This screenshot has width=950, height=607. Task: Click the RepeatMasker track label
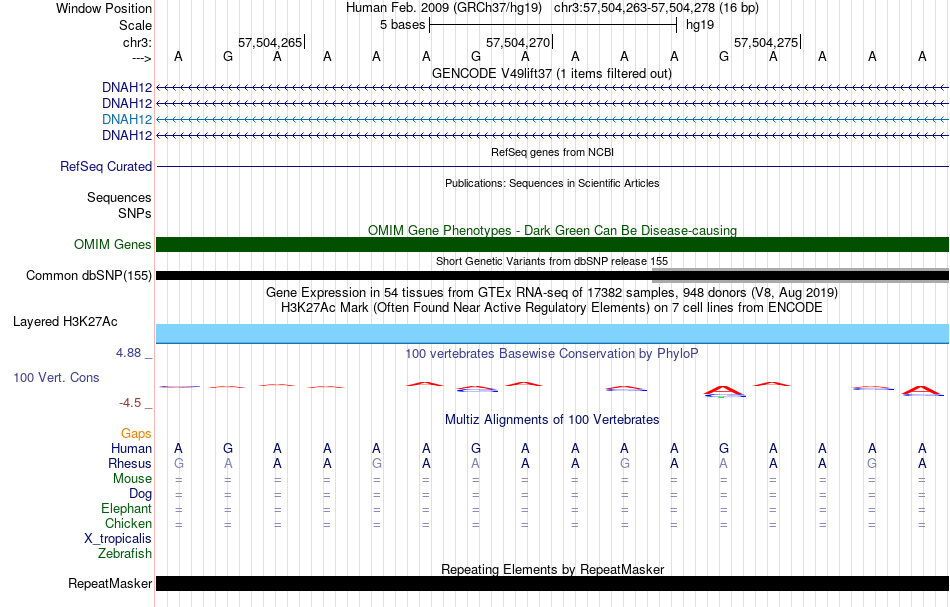click(x=110, y=583)
